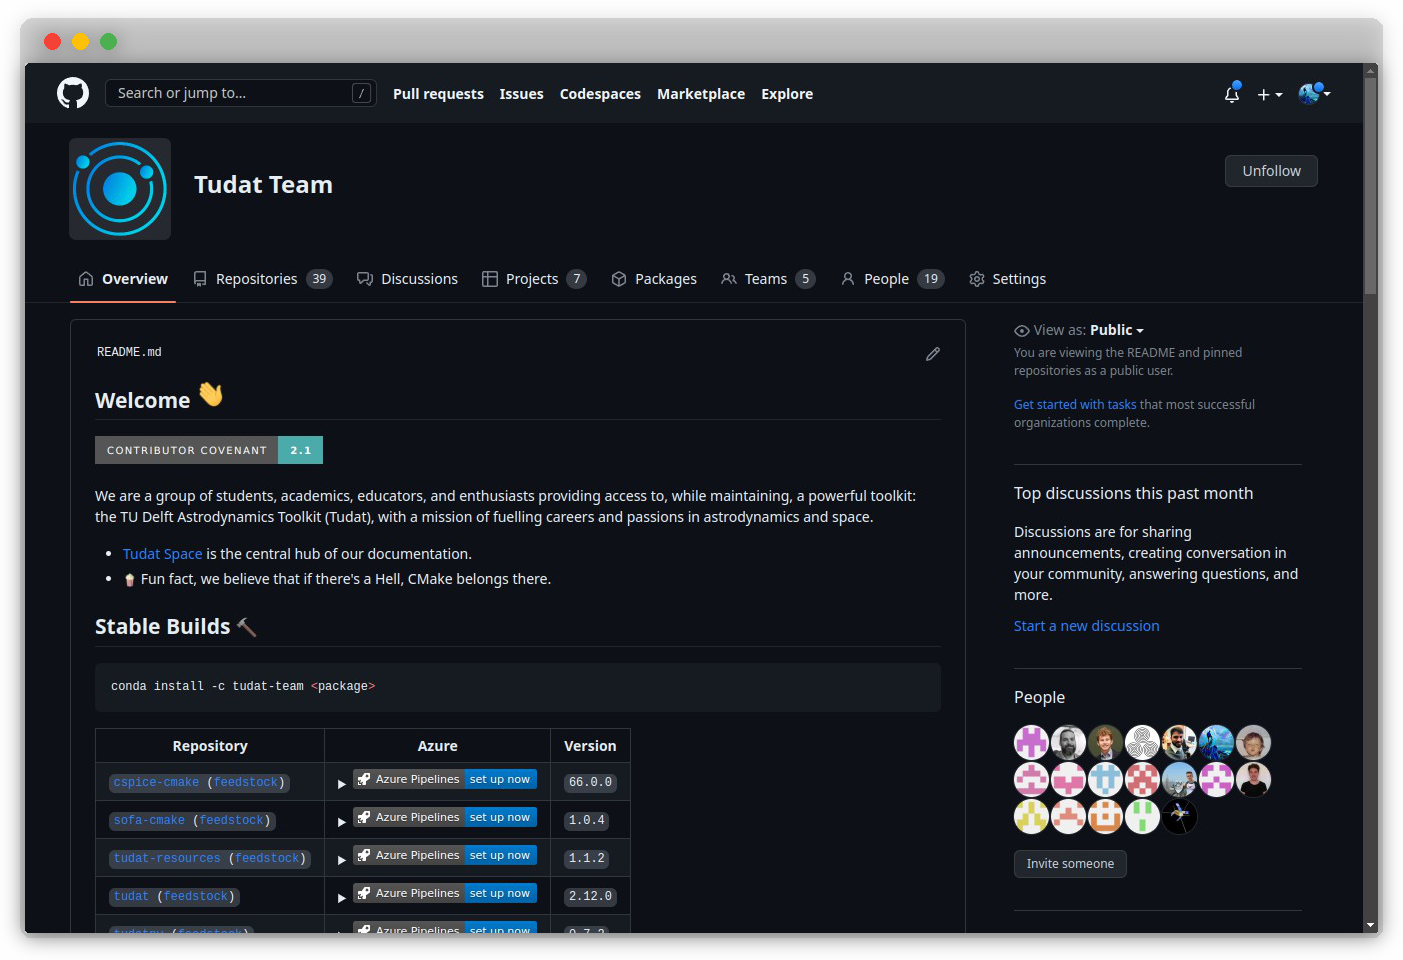Click version cell 1.1.2

[x=587, y=859]
